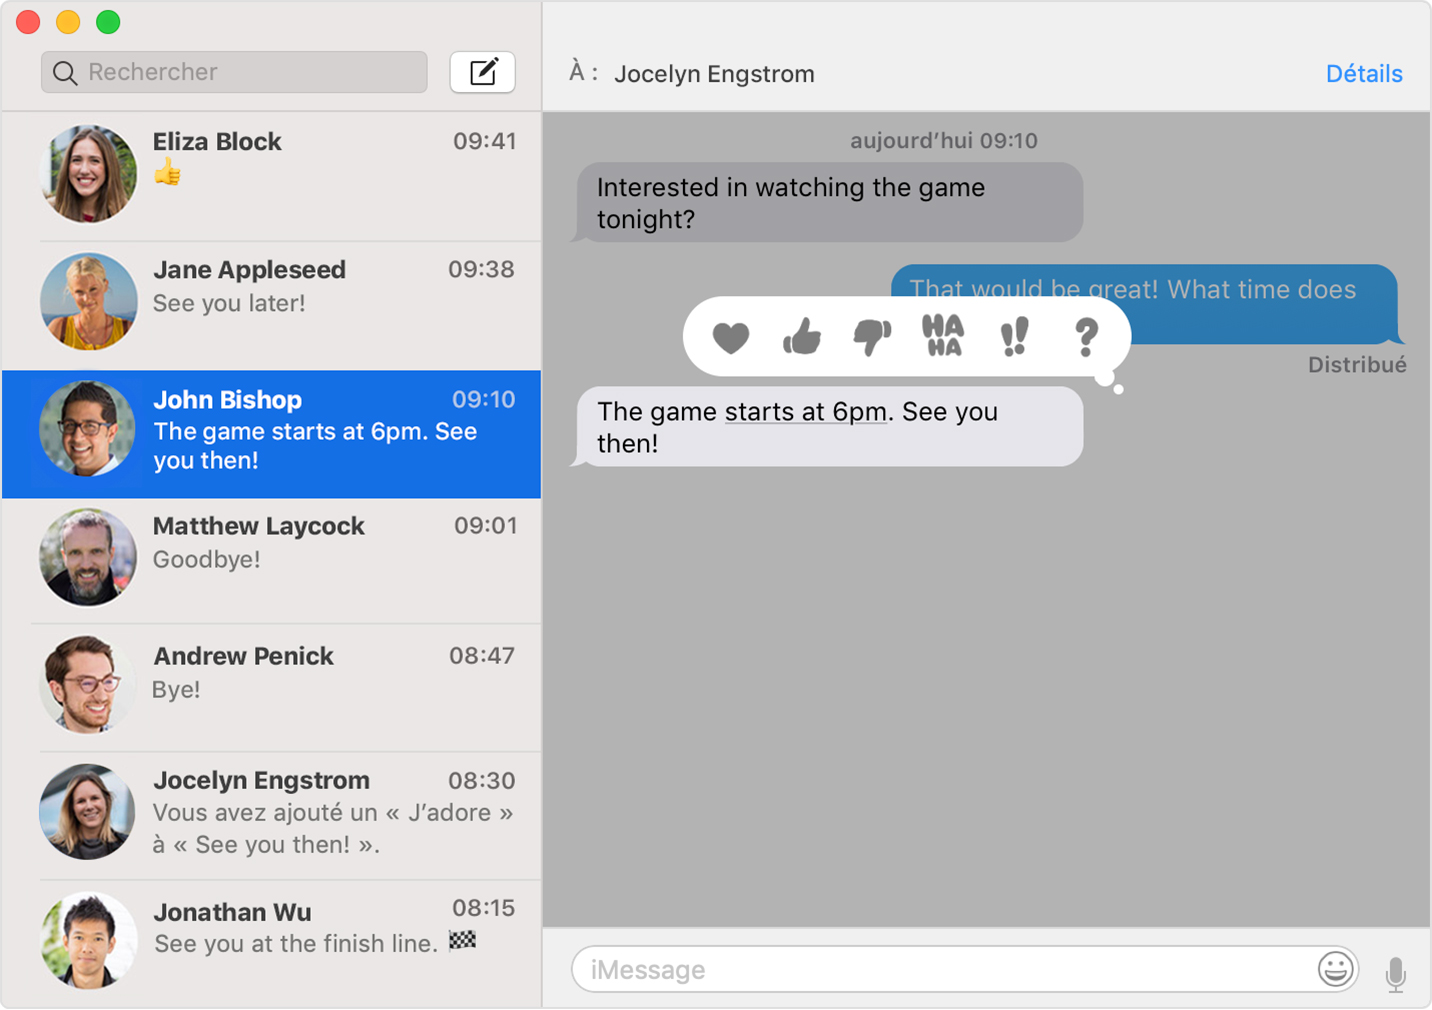Click the "aujourd'hui 09:10" timestamp
This screenshot has width=1432, height=1010.
tap(944, 141)
